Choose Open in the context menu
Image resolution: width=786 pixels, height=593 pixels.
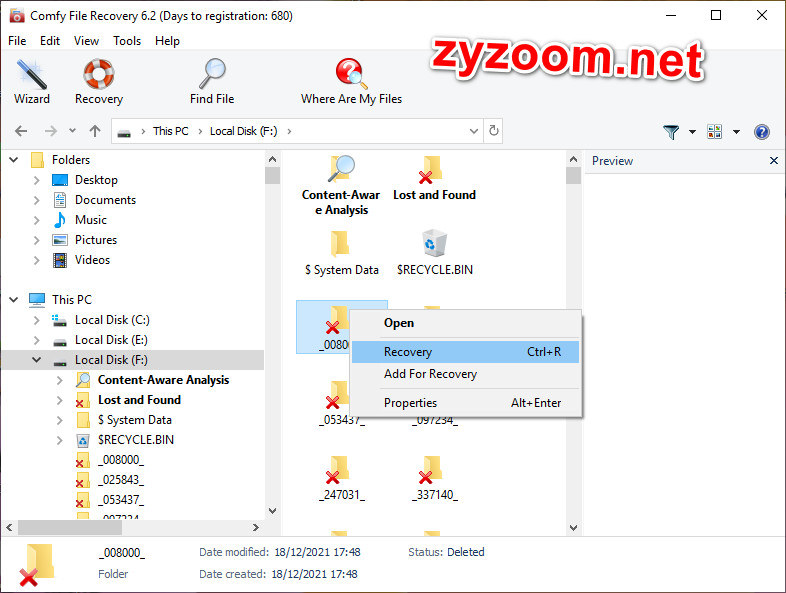click(466, 323)
